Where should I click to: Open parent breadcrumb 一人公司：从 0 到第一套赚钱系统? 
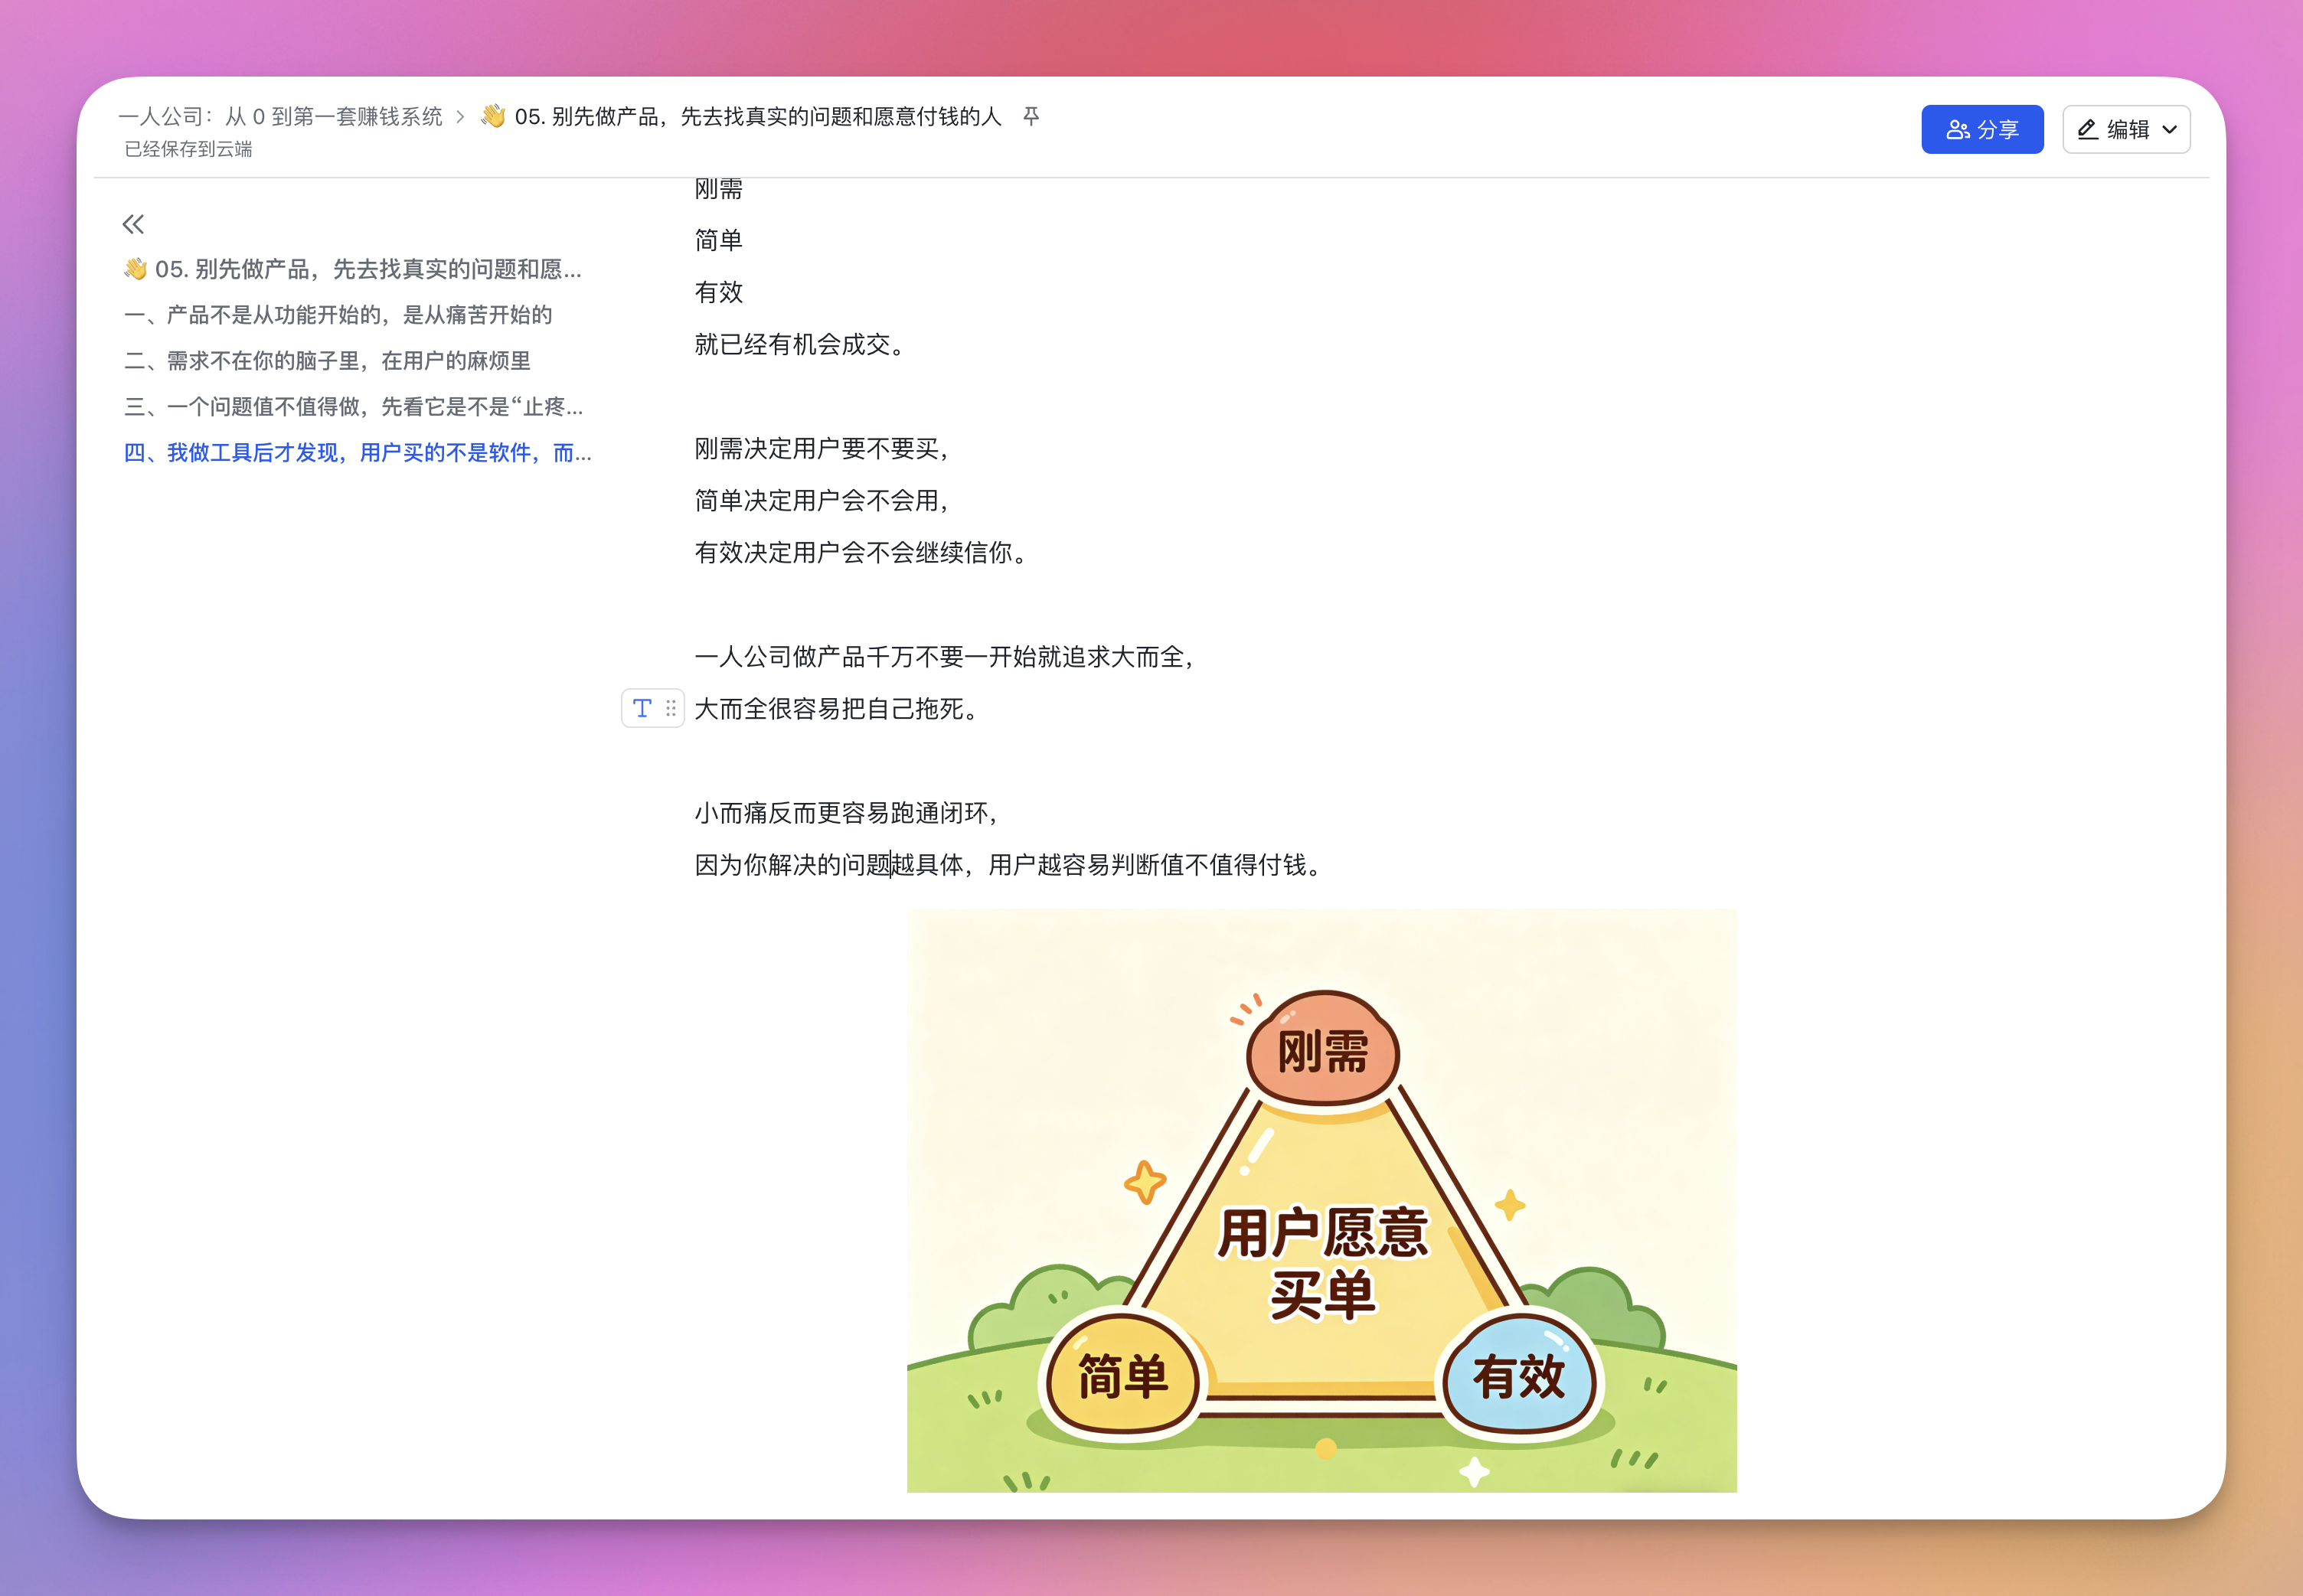280,117
